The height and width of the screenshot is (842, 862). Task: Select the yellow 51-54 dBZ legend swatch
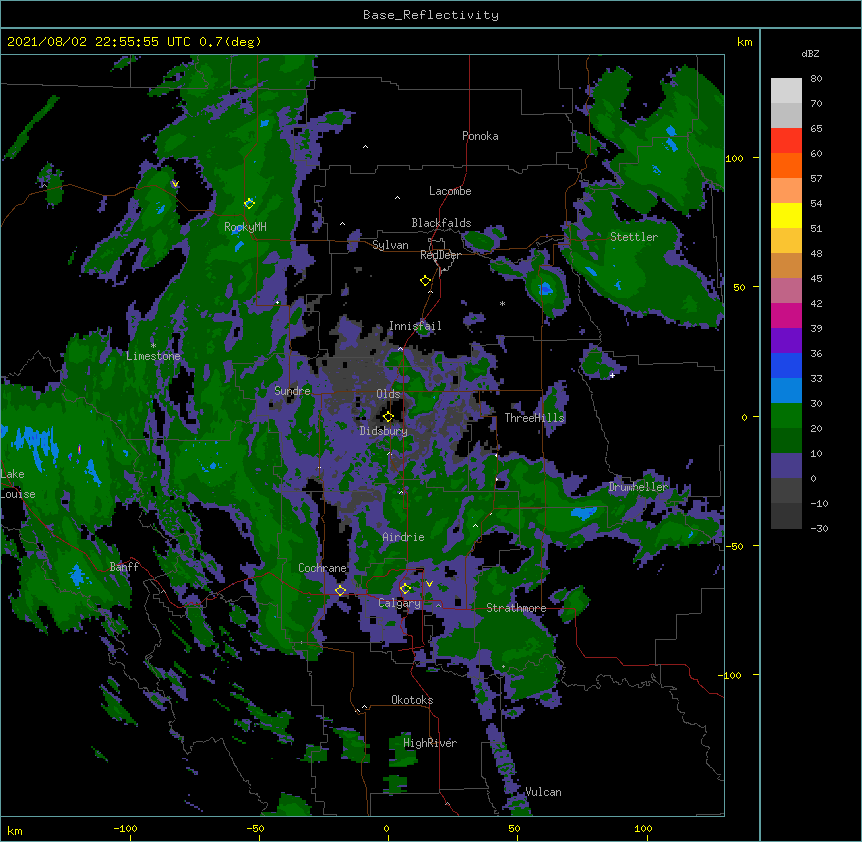coord(786,215)
